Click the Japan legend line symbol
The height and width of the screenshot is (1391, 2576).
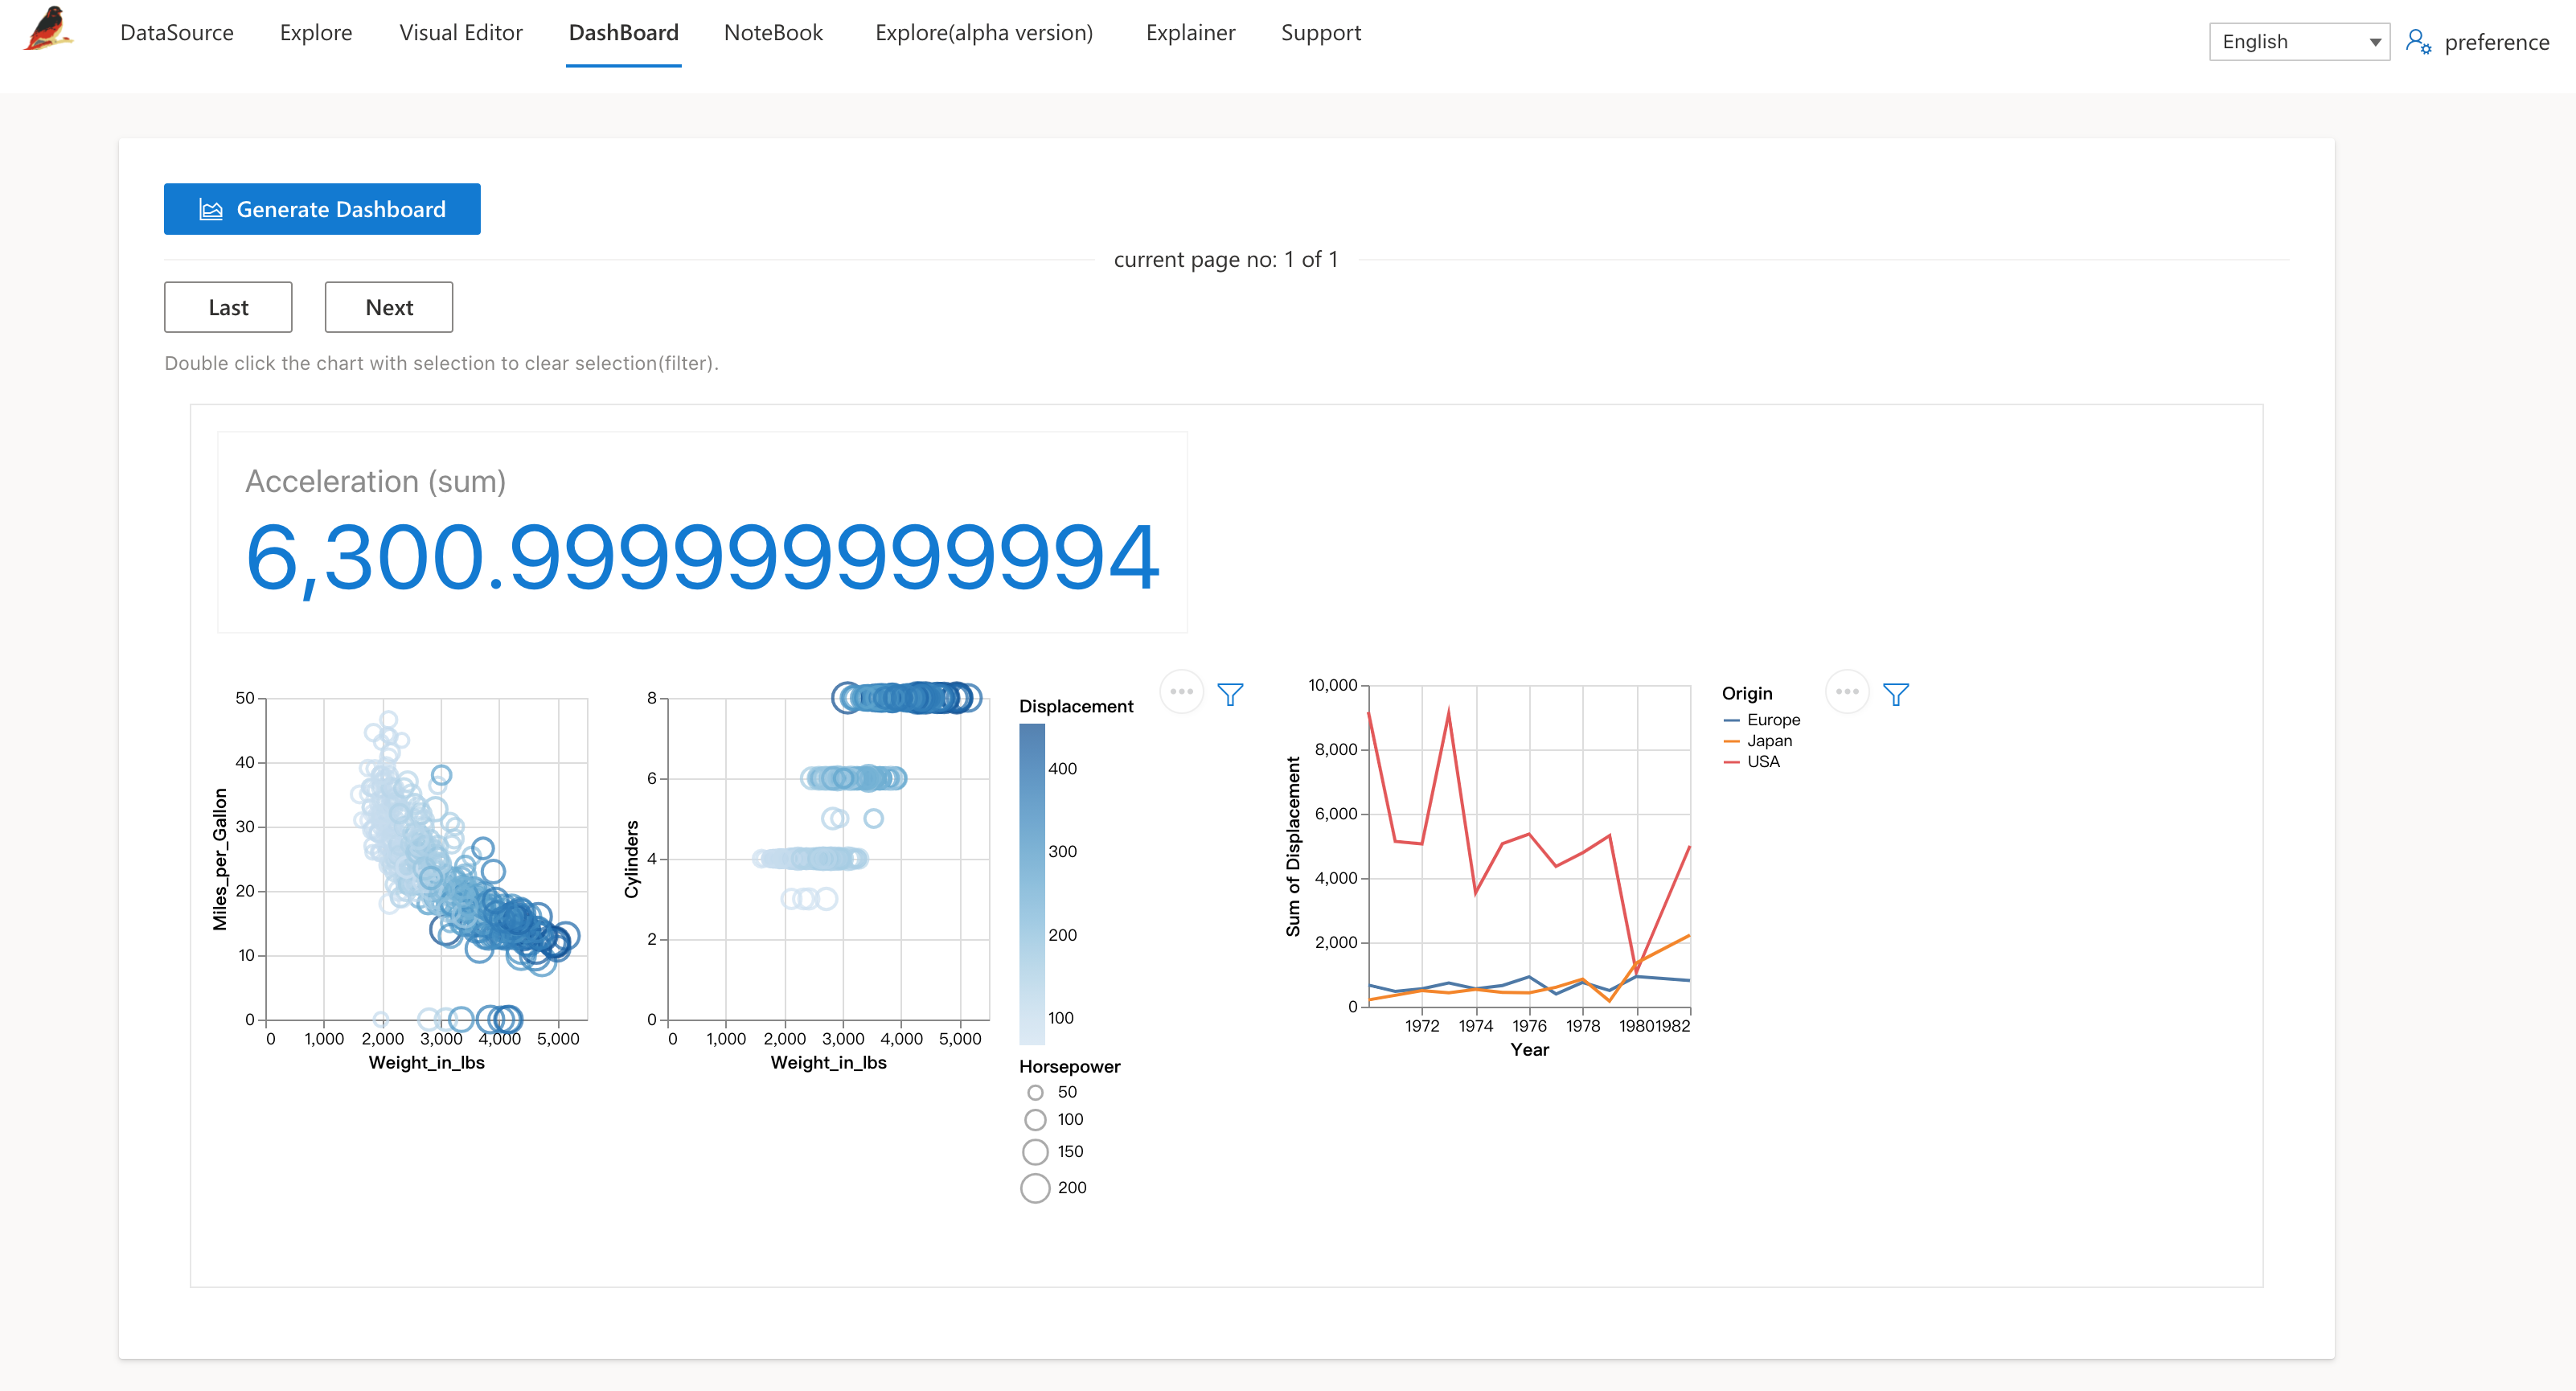click(1732, 741)
